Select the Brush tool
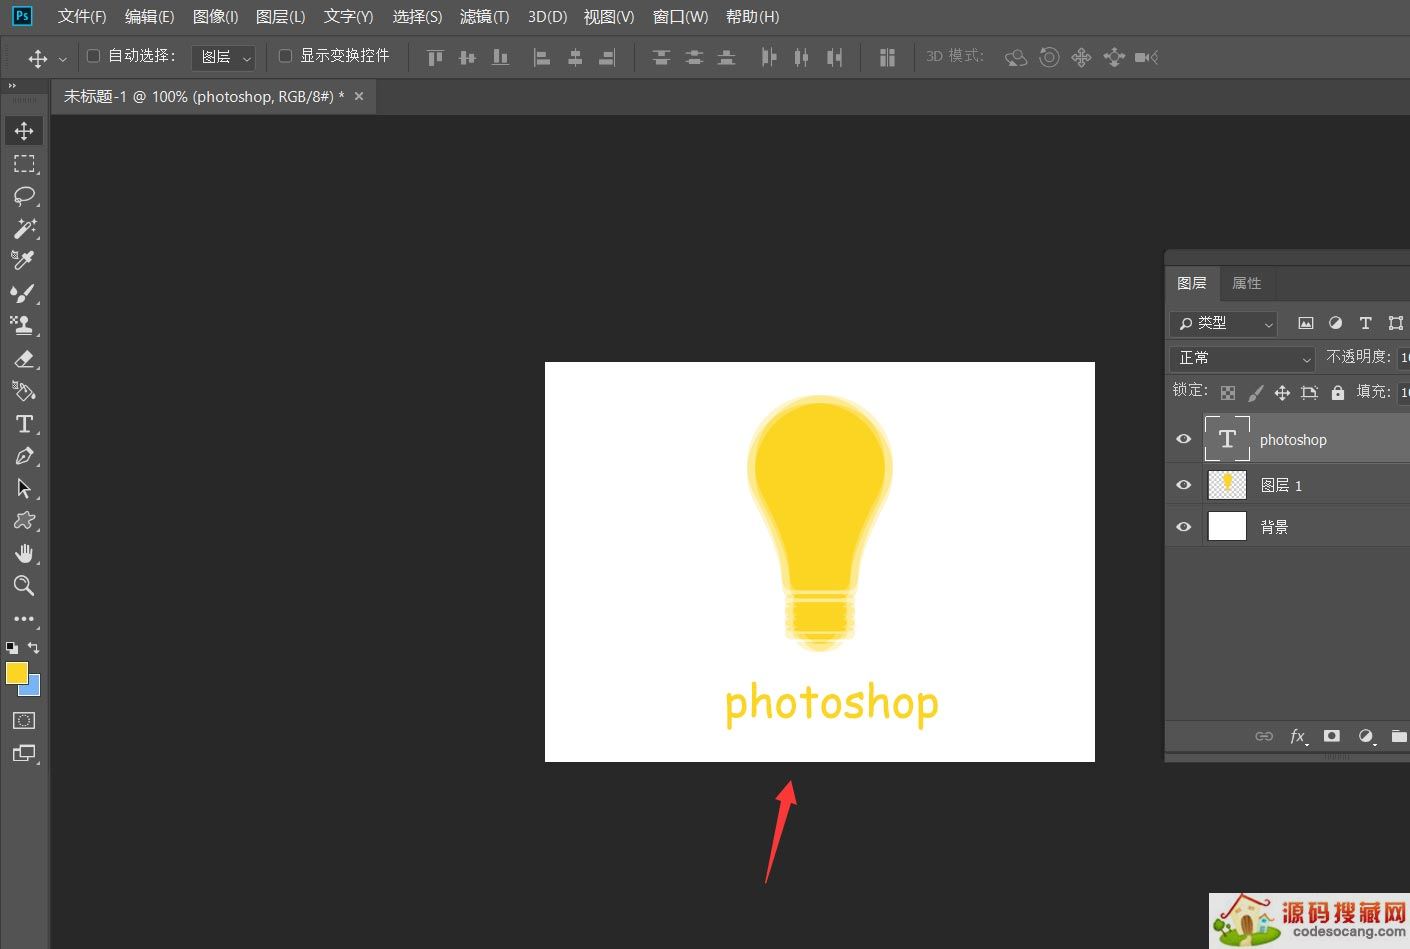 pos(24,293)
